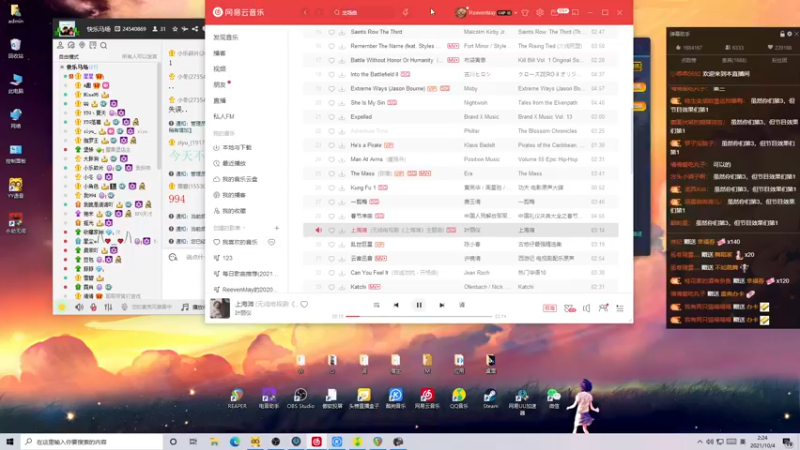Like the song She Is My Sin
The image size is (800, 450).
tap(331, 103)
